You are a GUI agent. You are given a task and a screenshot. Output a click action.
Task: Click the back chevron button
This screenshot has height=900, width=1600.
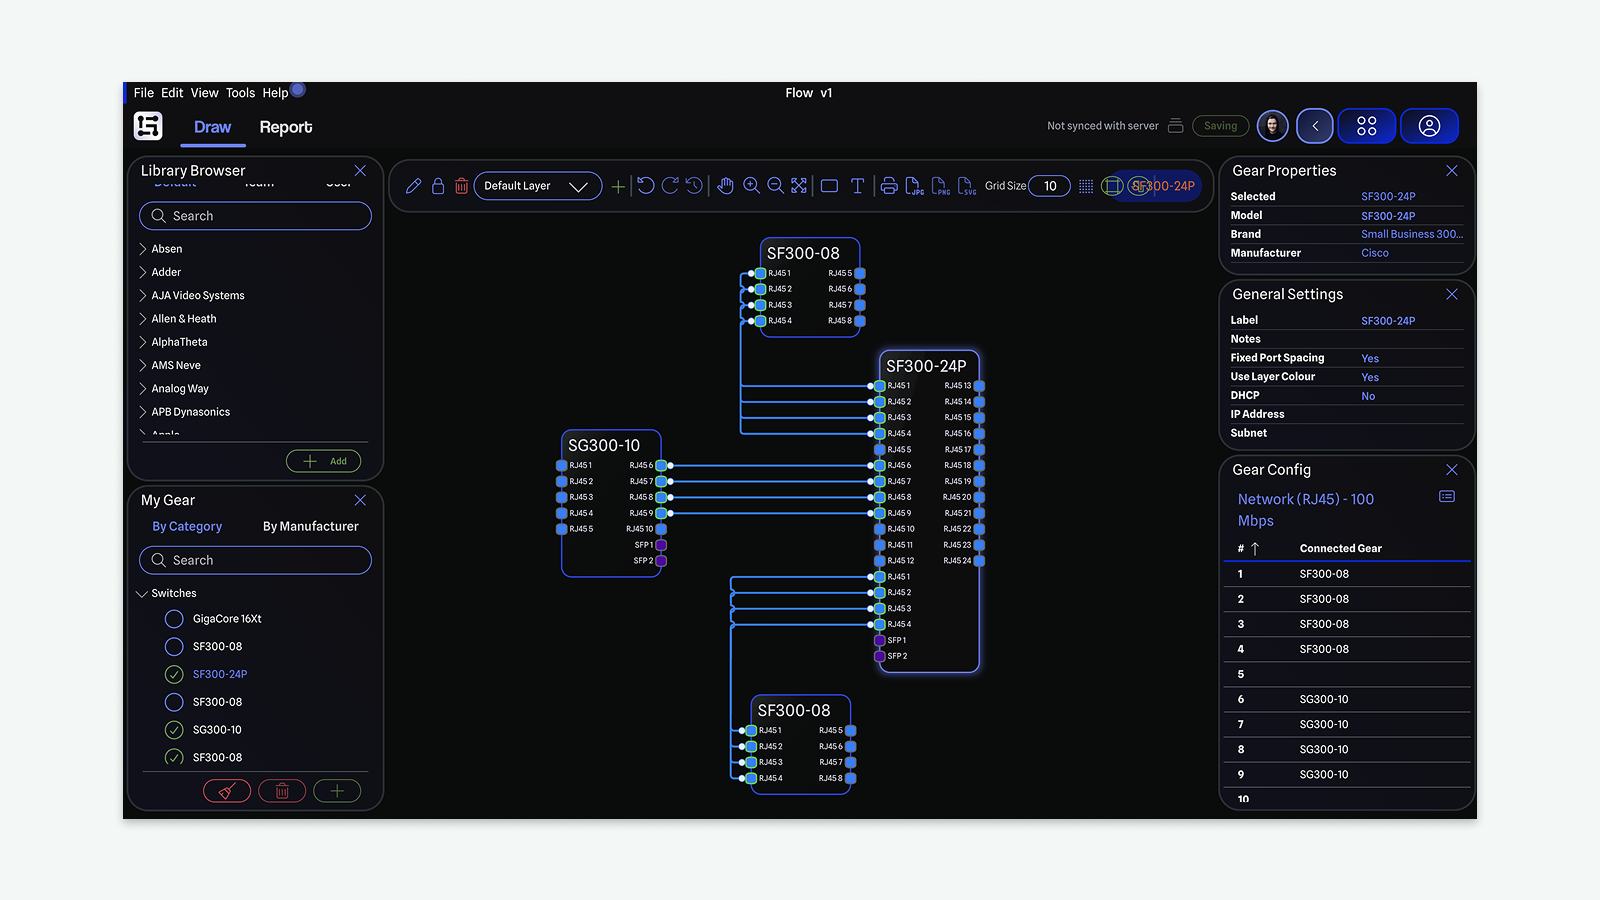1315,126
